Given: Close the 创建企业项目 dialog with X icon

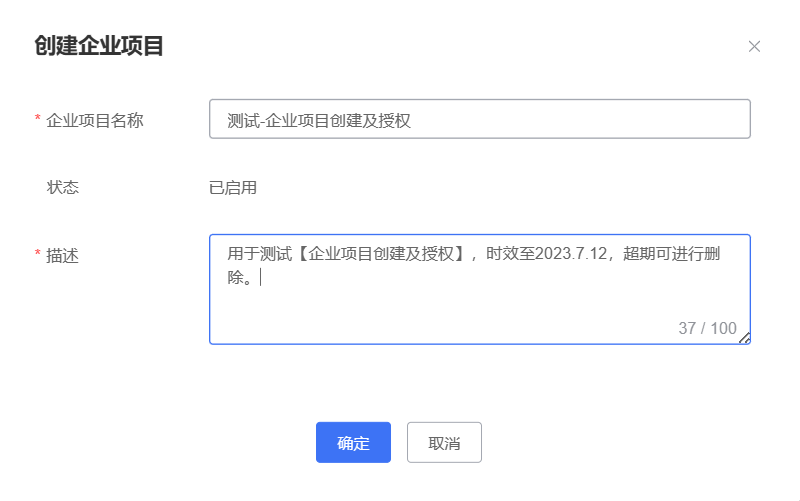Looking at the screenshot, I should click(x=755, y=47).
